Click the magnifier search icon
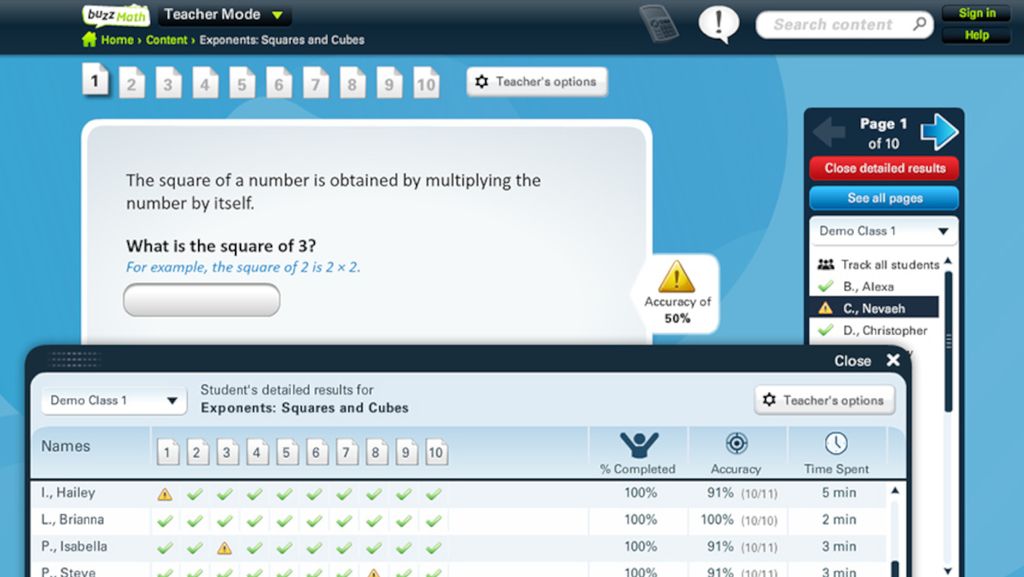 pos(920,24)
